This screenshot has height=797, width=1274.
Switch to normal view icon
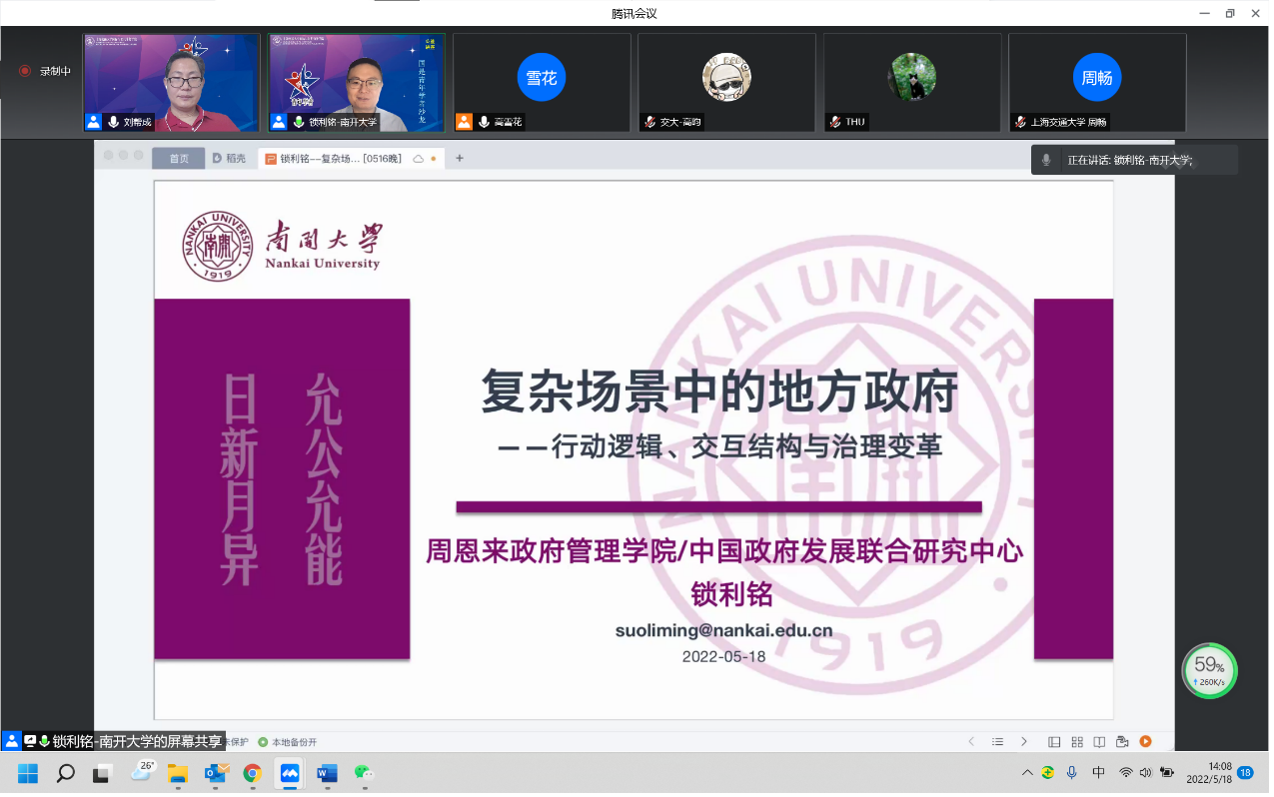click(1054, 742)
